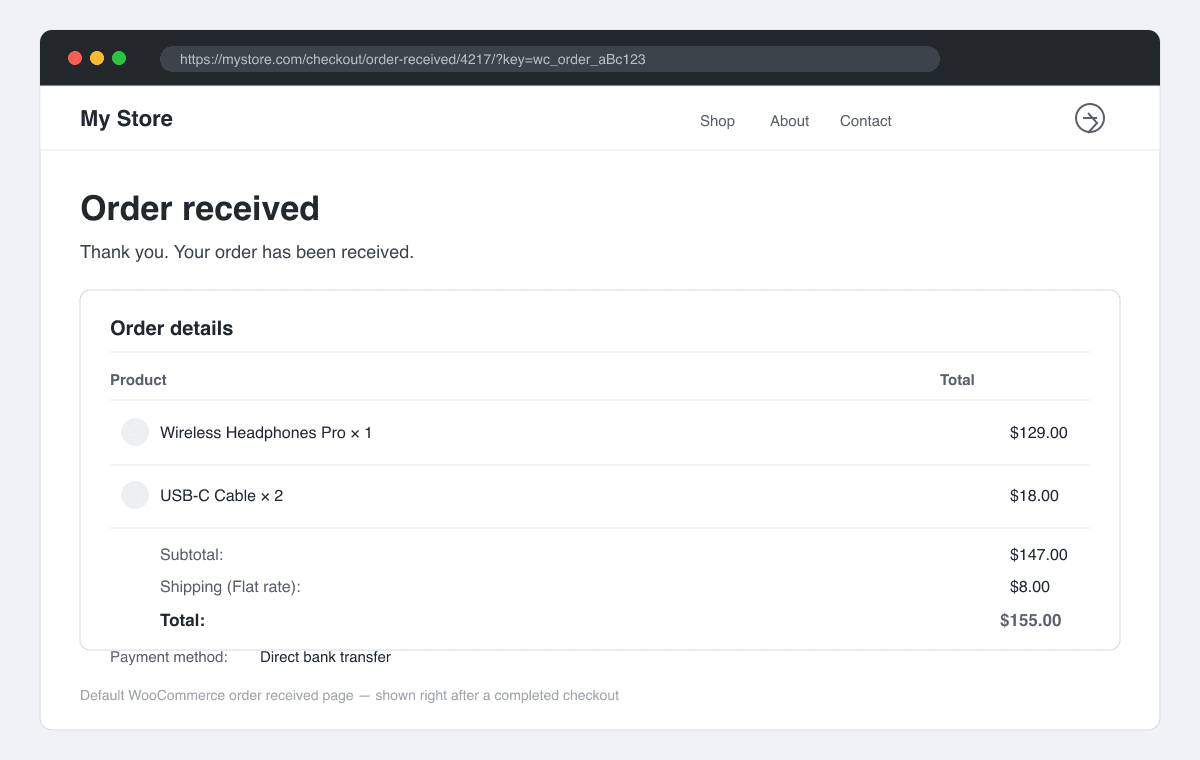1200x760 pixels.
Task: Click the bold Total: label
Action: point(182,620)
